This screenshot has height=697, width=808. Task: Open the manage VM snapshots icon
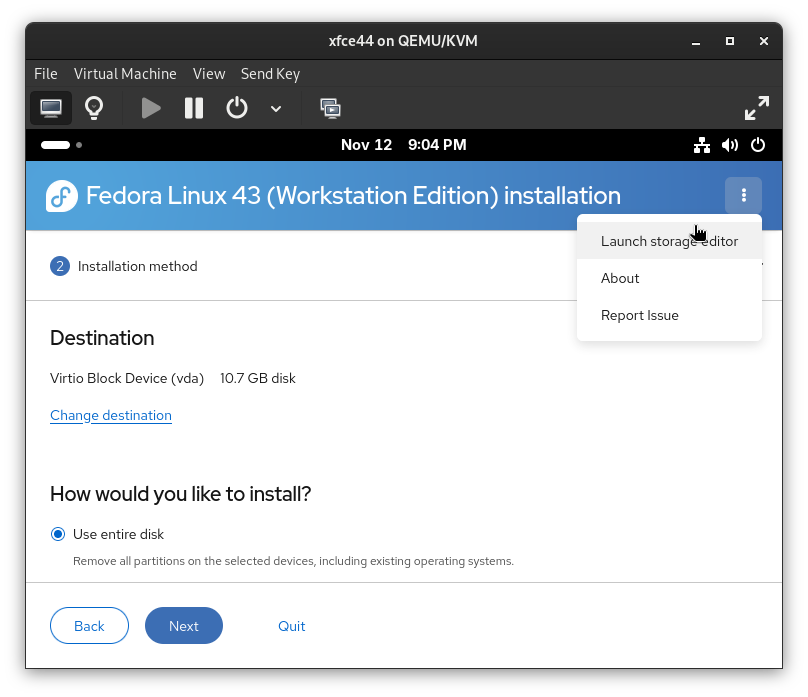point(330,108)
